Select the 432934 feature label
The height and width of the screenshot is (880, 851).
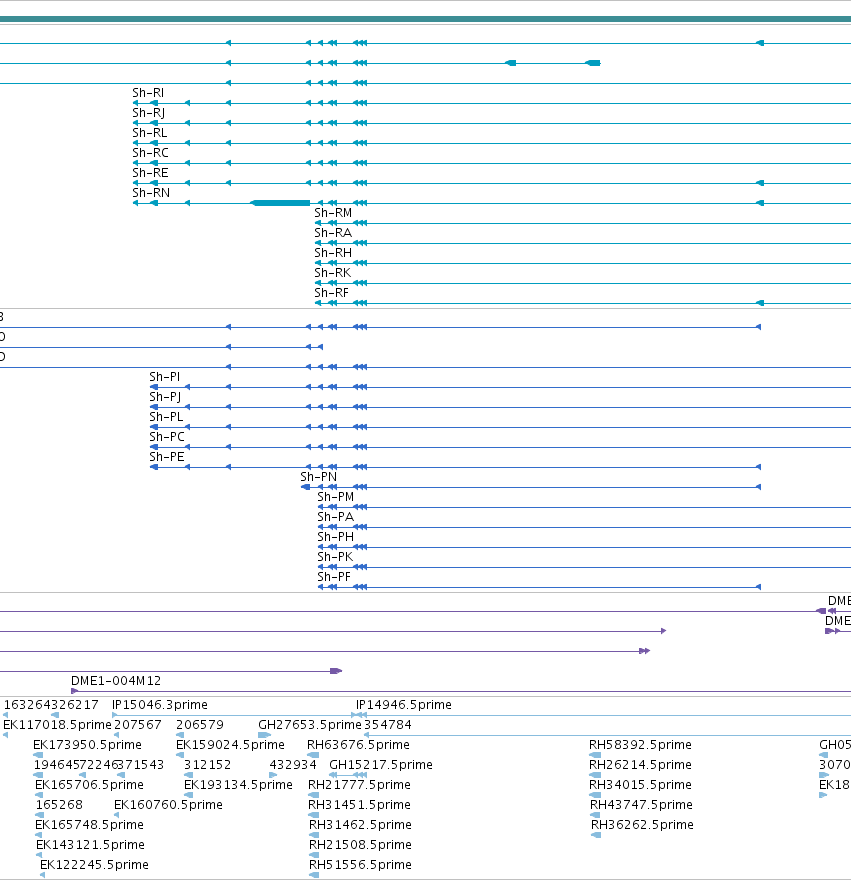tap(293, 765)
